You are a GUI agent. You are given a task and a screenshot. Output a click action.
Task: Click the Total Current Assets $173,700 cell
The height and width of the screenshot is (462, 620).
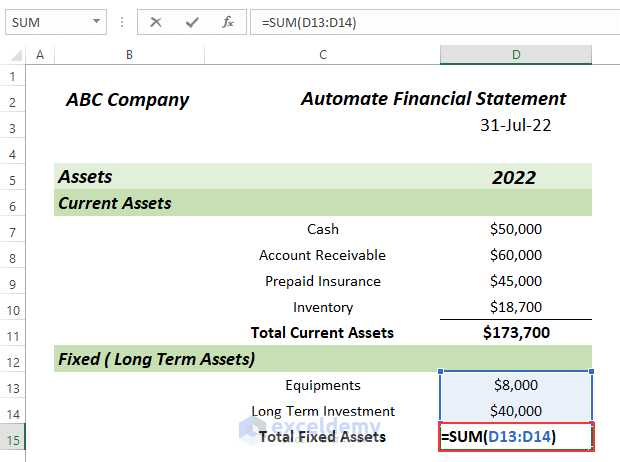pyautogui.click(x=516, y=333)
